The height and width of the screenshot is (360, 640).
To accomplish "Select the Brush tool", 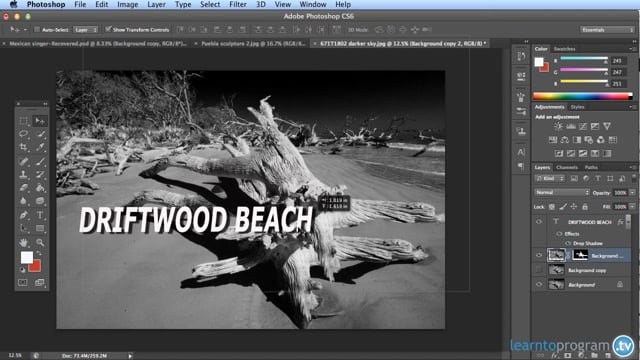I will [40, 162].
